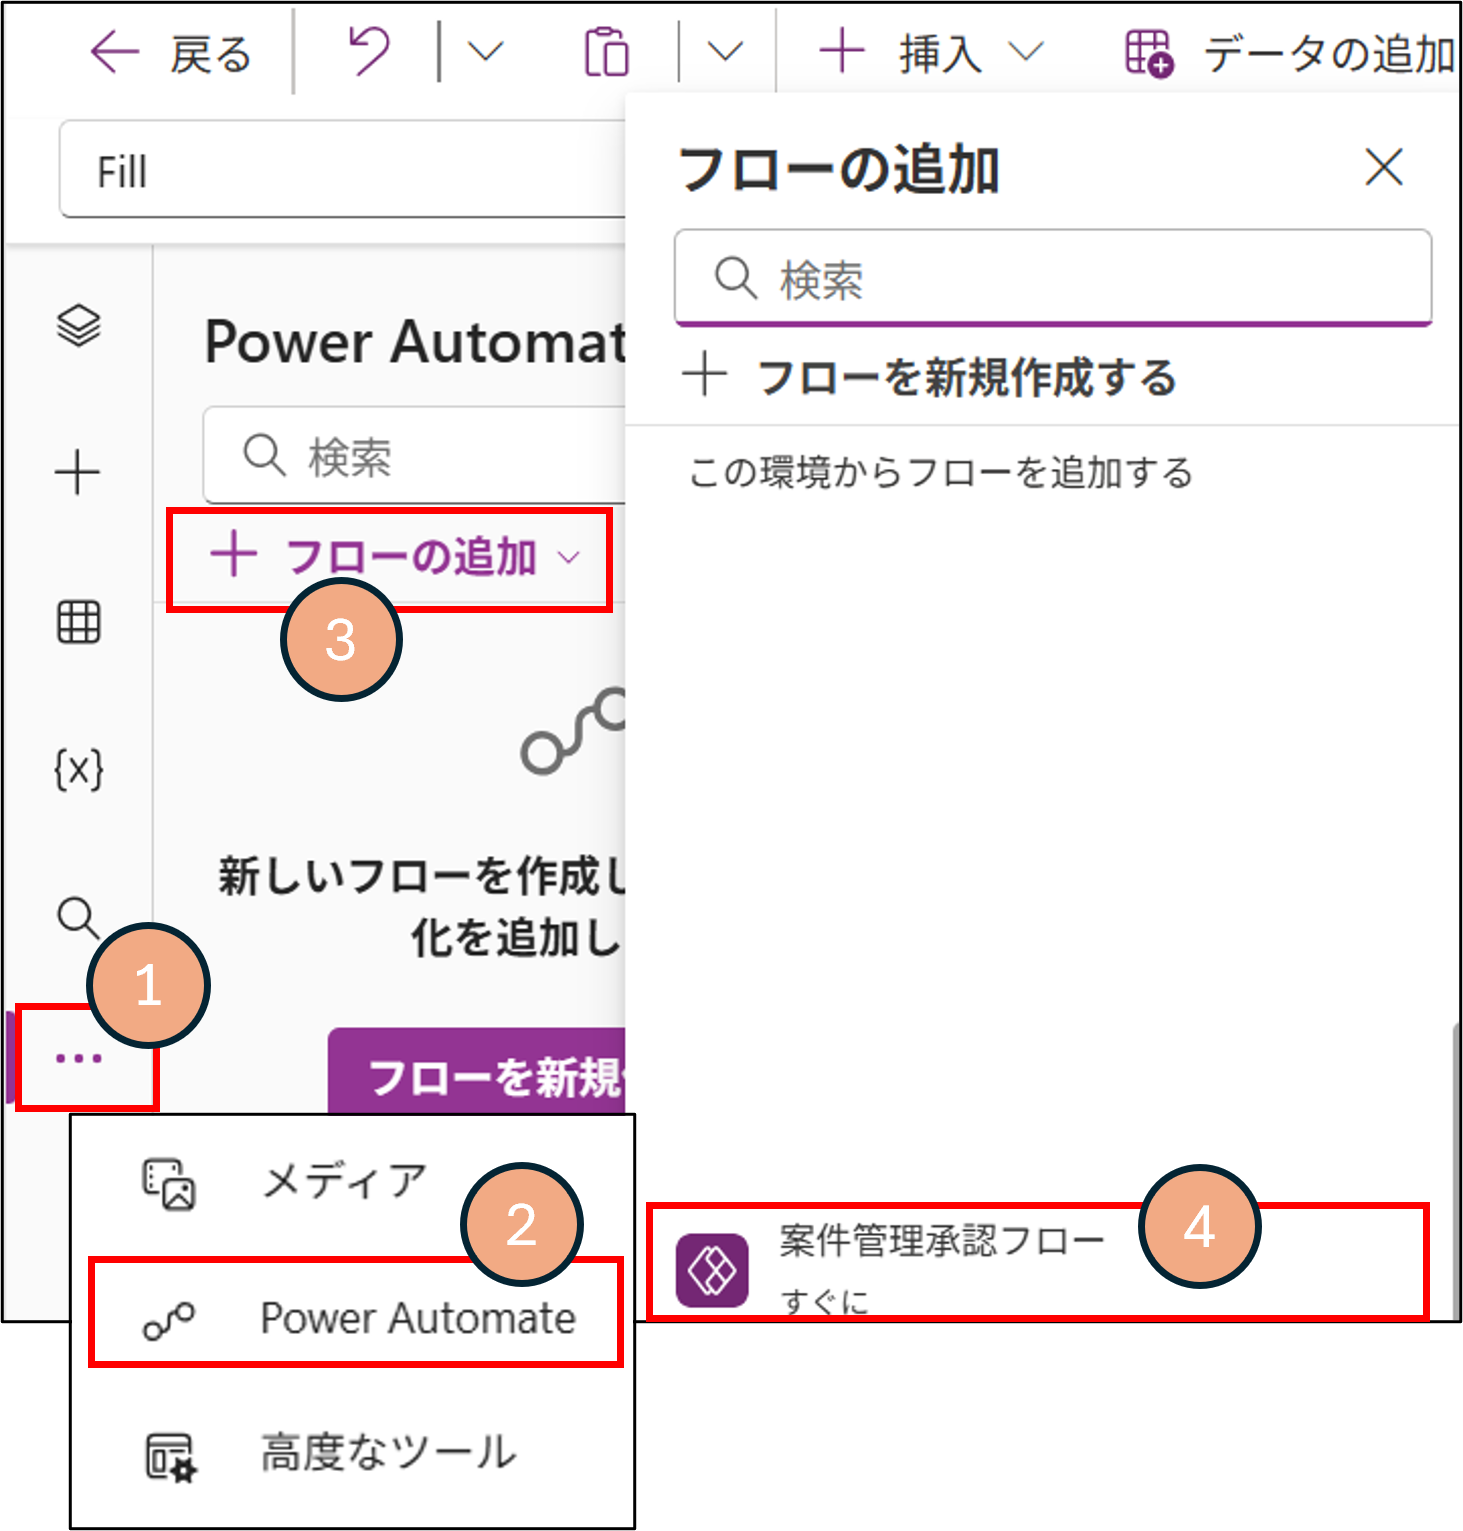This screenshot has width=1463, height=1531.
Task: Click the Paste clipboard icon
Action: pyautogui.click(x=606, y=52)
